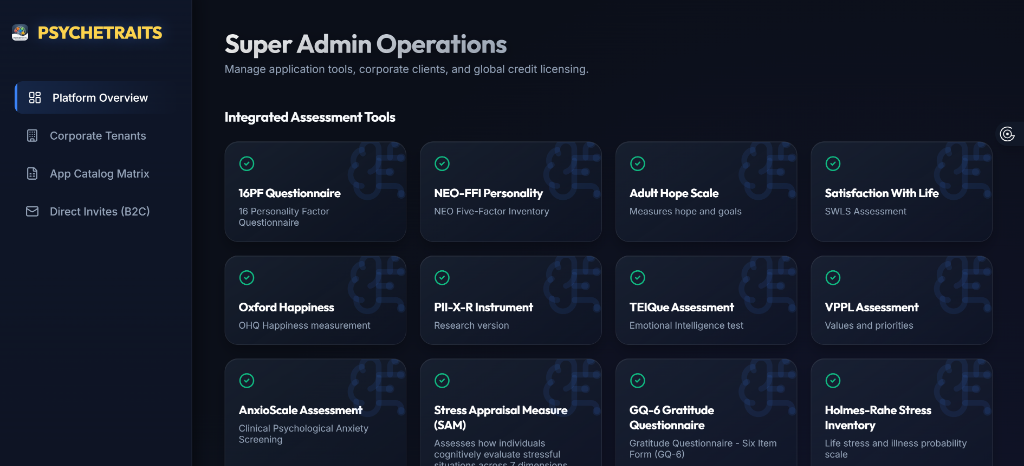Click 'Measures hope and goals' description
Viewport: 1024px width, 466px height.
click(685, 211)
